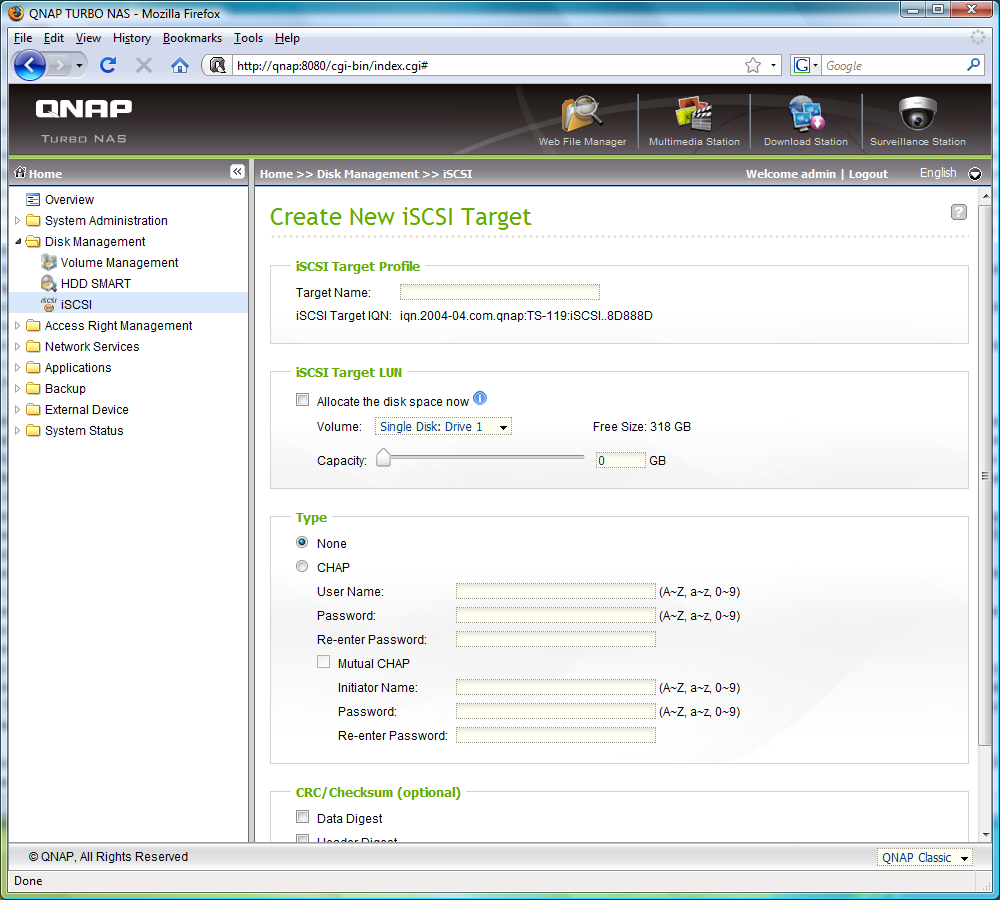Expand Applications tree node

coord(18,367)
